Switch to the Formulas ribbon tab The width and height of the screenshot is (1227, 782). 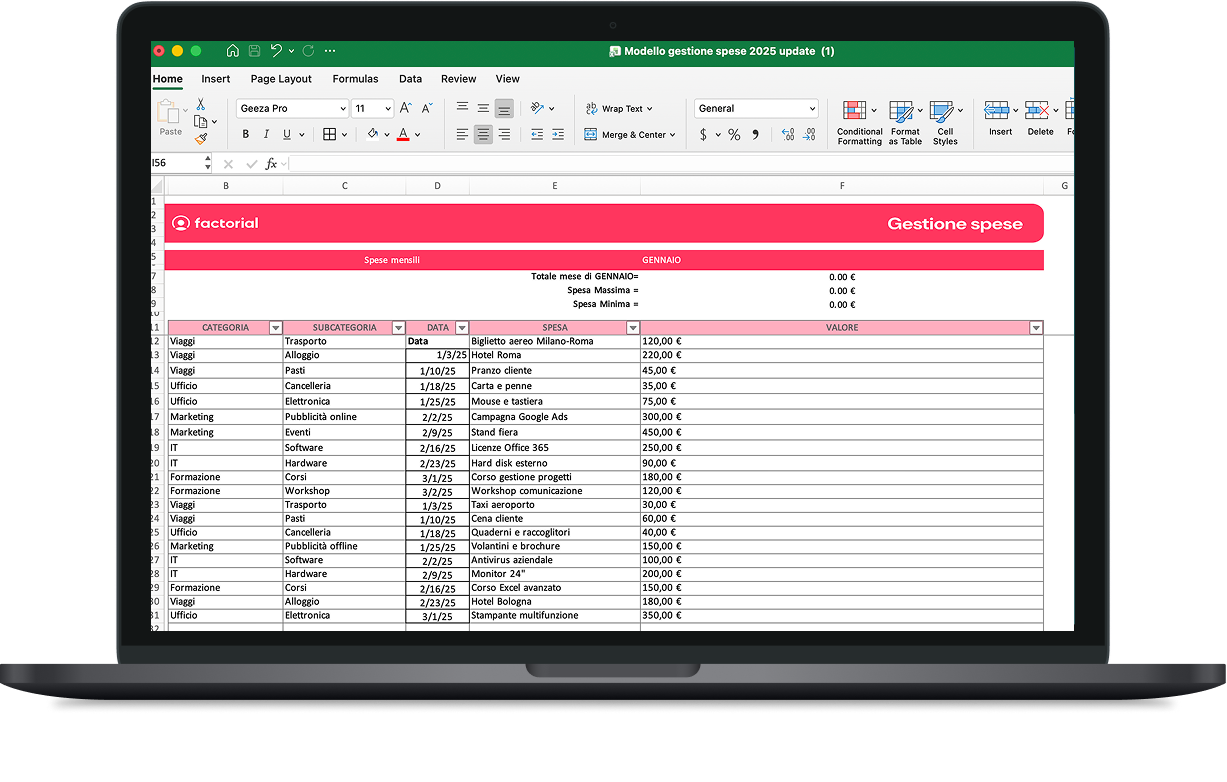[x=356, y=79]
